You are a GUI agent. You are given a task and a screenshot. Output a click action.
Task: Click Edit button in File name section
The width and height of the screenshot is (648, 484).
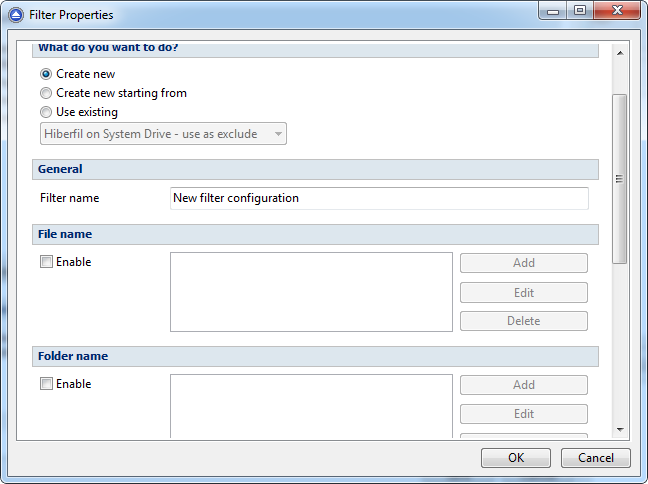(524, 293)
